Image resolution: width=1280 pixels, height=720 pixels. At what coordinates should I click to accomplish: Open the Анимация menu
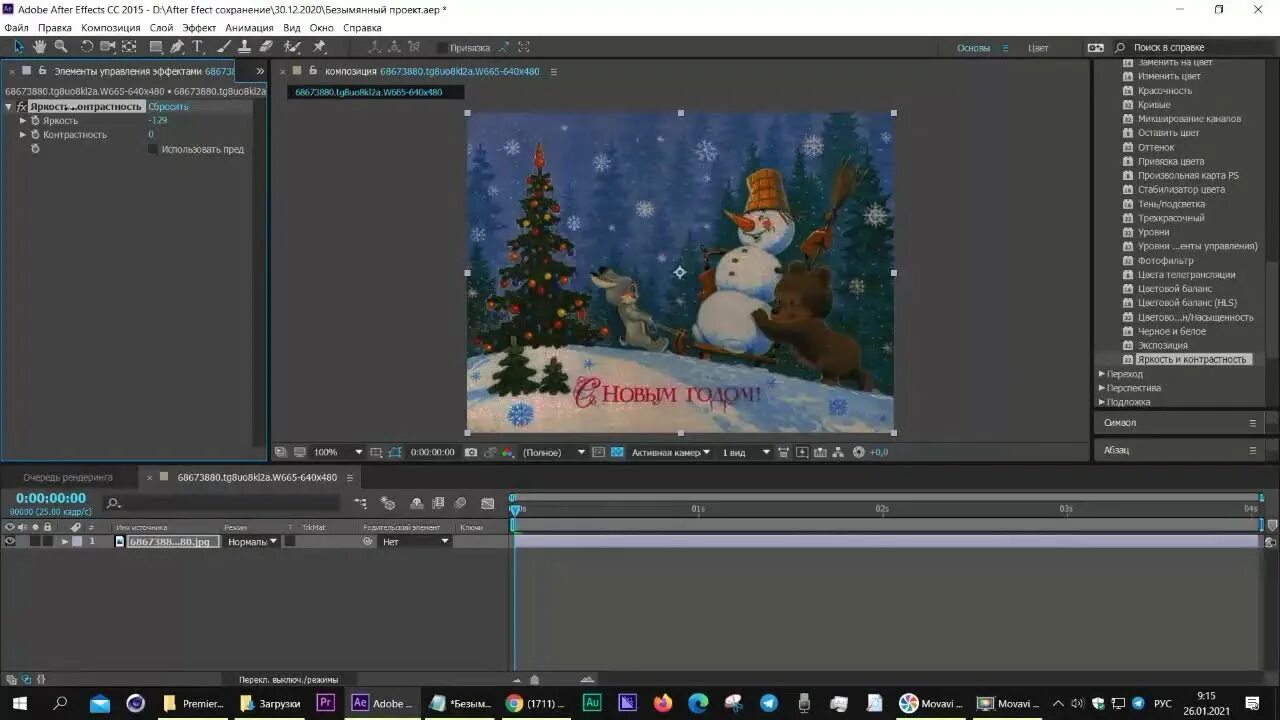249,28
